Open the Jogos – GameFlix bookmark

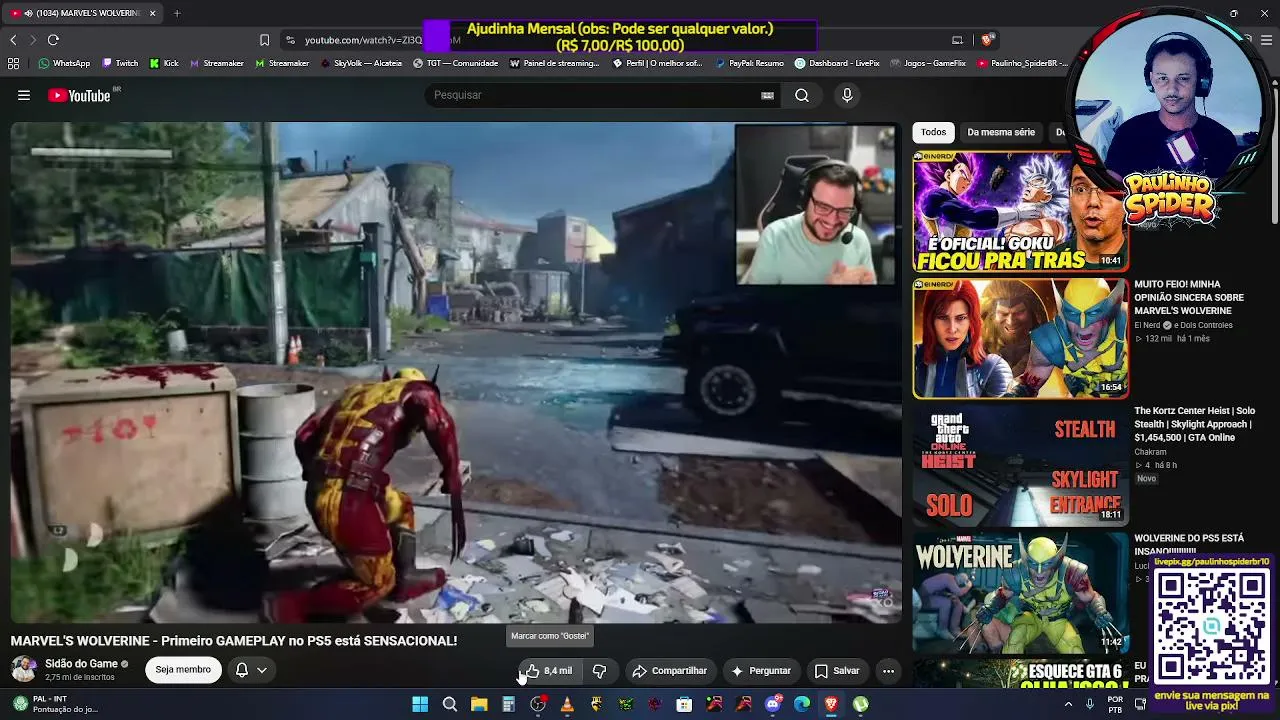[x=928, y=63]
